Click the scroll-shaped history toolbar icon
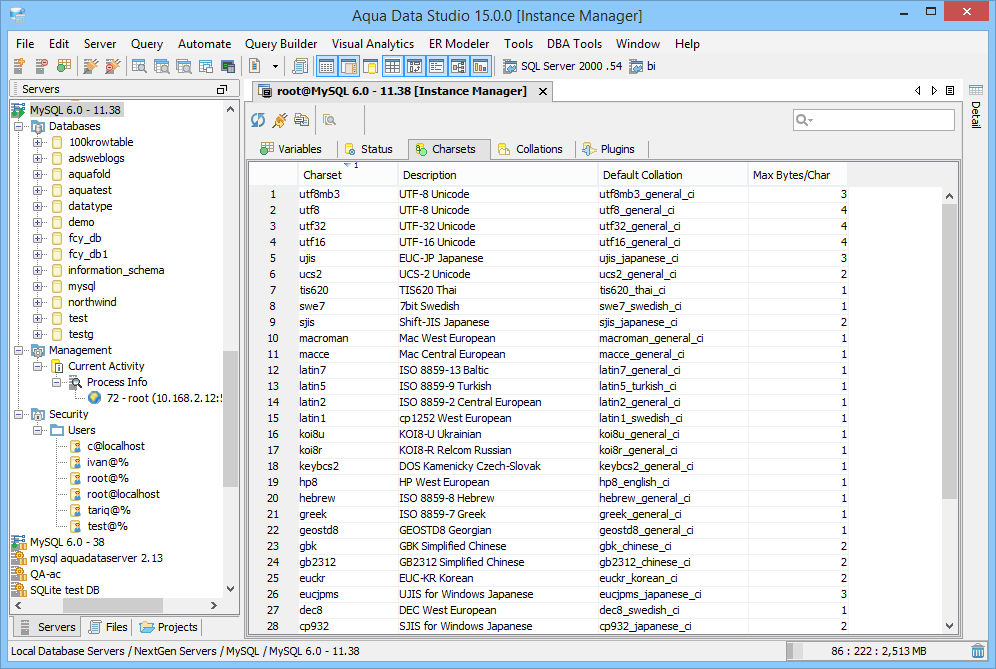 click(x=300, y=65)
